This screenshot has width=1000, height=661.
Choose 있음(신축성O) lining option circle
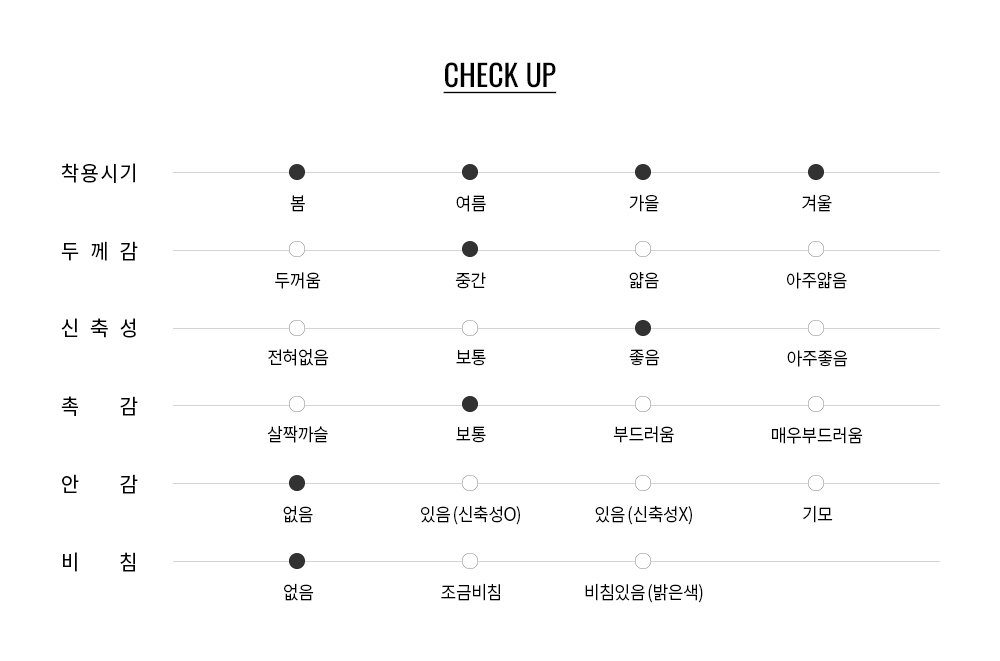tap(470, 483)
